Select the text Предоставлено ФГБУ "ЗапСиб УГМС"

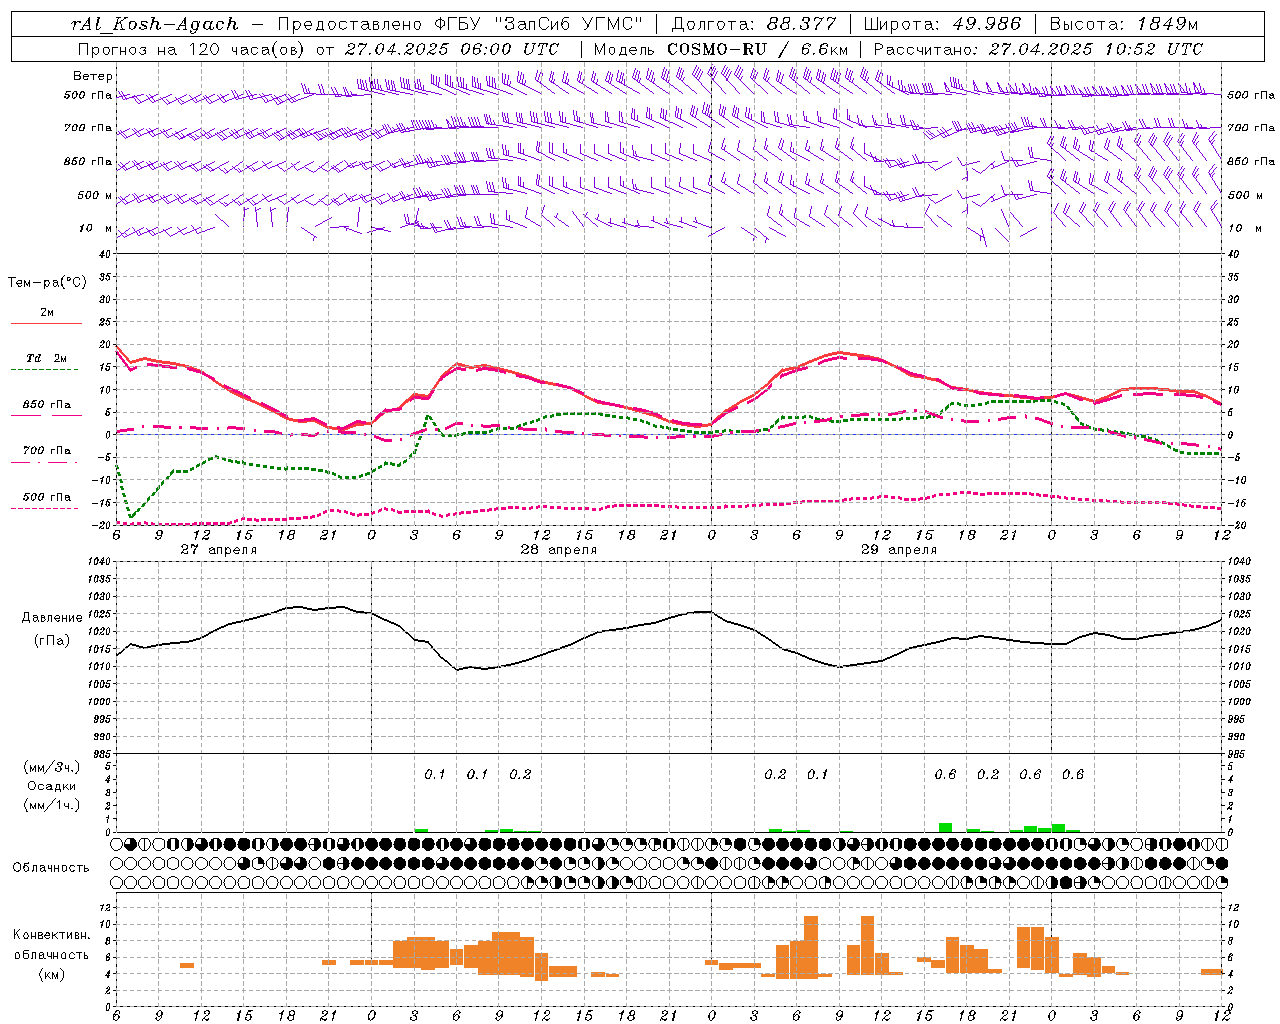pyautogui.click(x=460, y=24)
